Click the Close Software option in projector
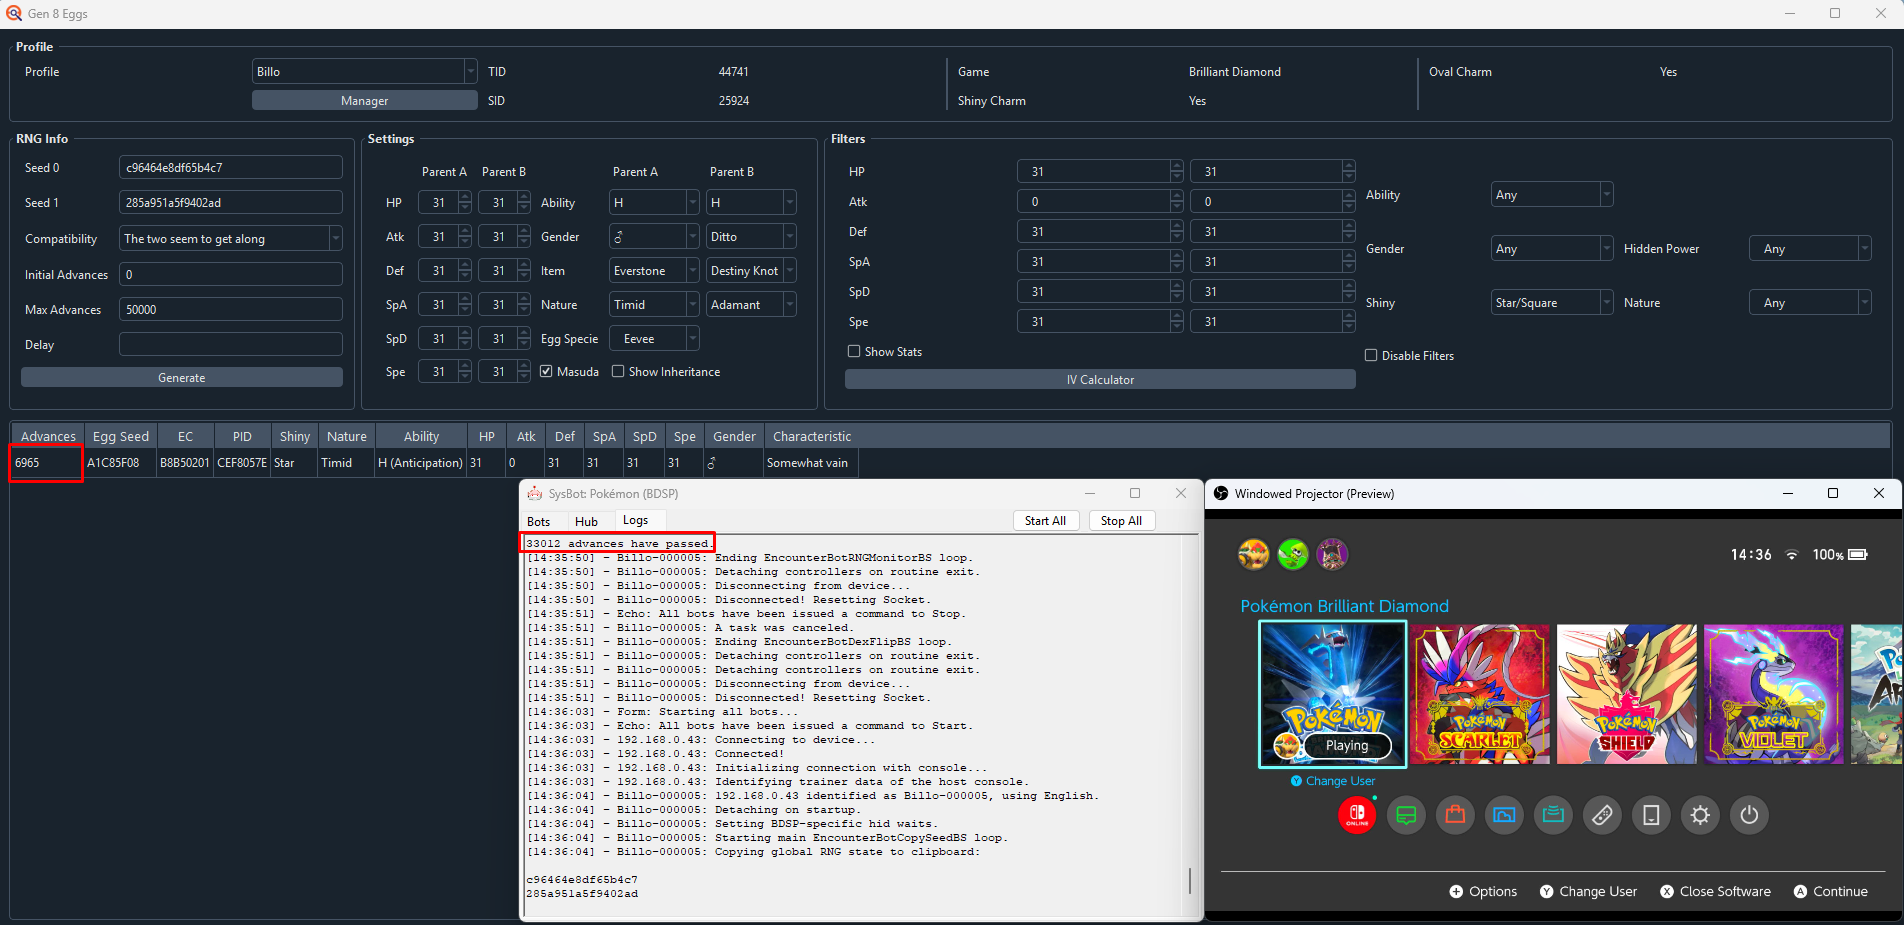The width and height of the screenshot is (1904, 925). (x=1715, y=891)
